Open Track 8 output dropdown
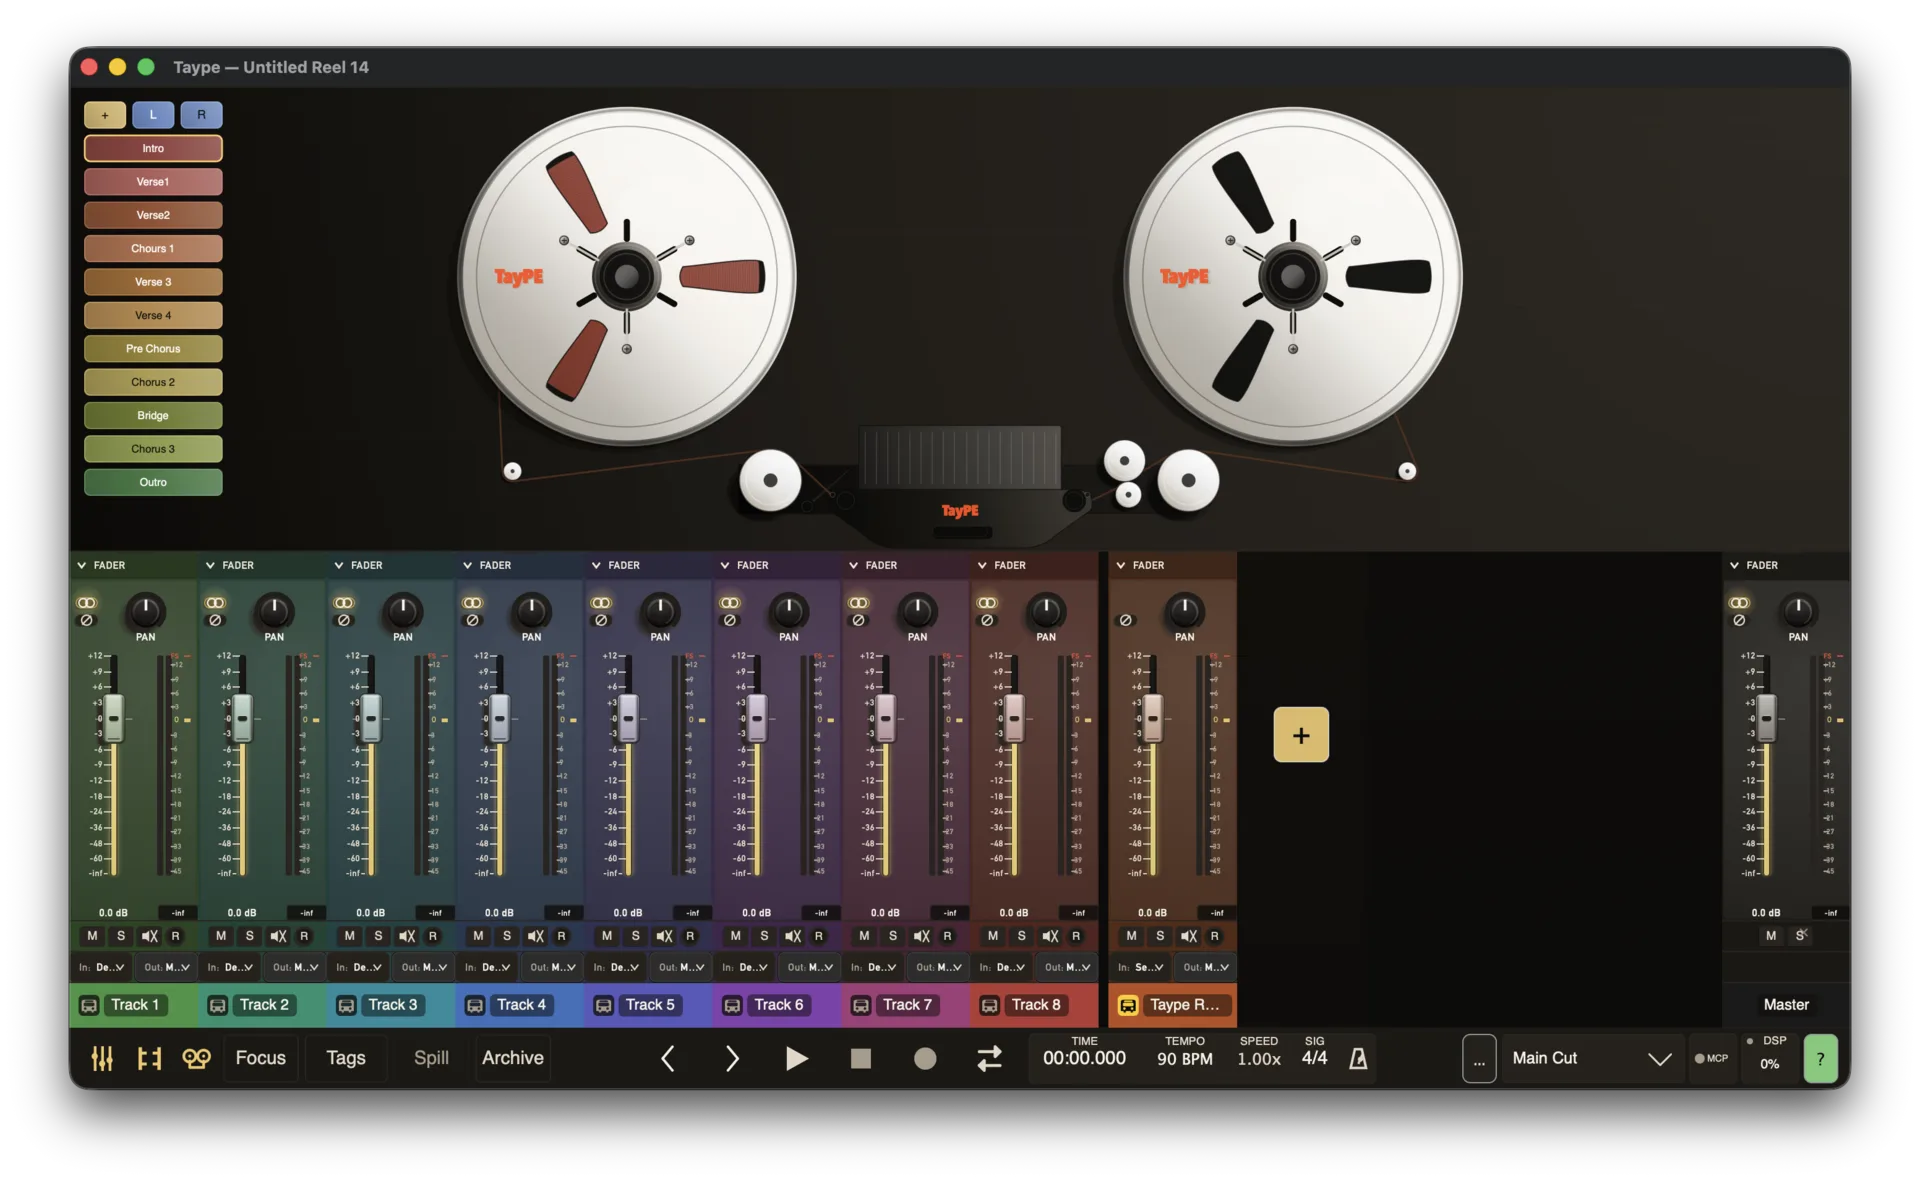This screenshot has height=1181, width=1920. [x=1067, y=967]
